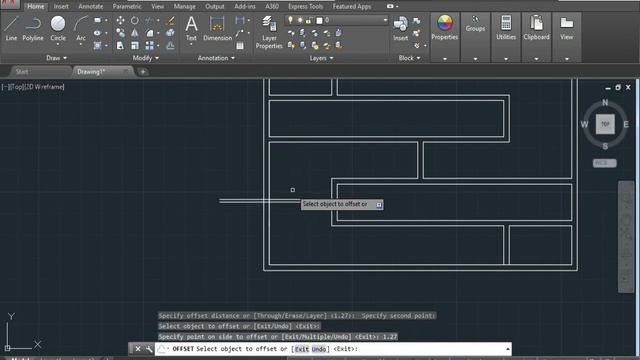Click the Utilities panel button
640x360 pixels.
(x=506, y=28)
